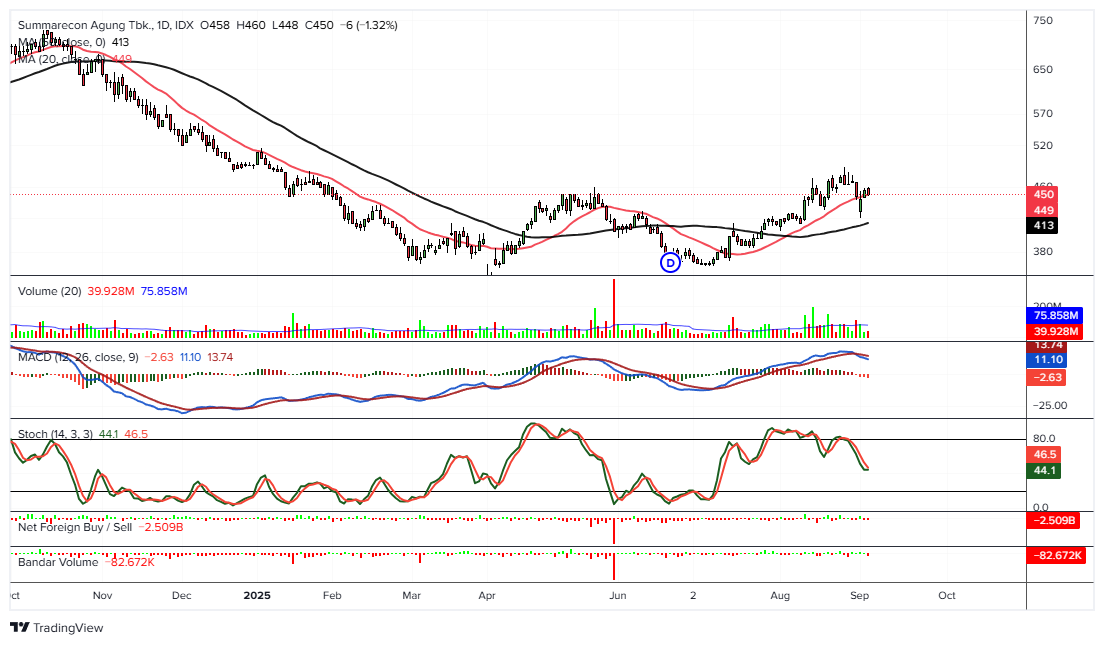
Task: Click the 450 current price label
Action: pos(1043,194)
